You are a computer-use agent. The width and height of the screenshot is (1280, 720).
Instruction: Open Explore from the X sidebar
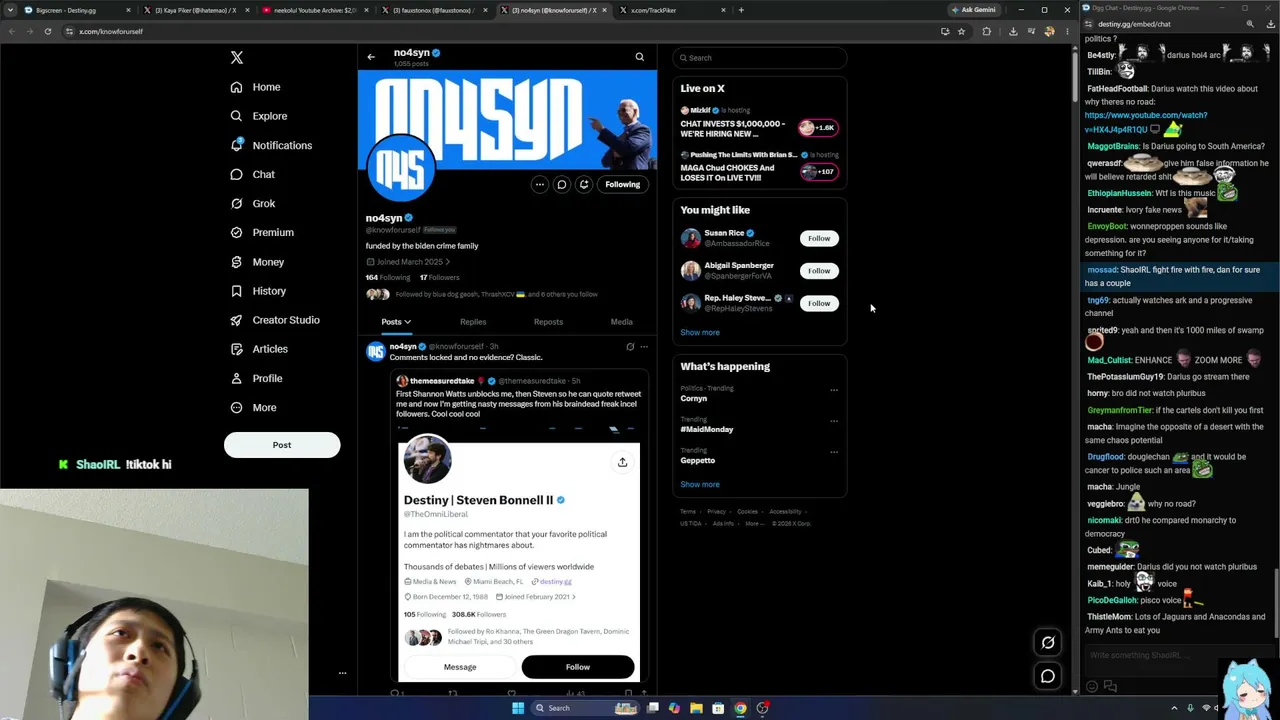258,116
